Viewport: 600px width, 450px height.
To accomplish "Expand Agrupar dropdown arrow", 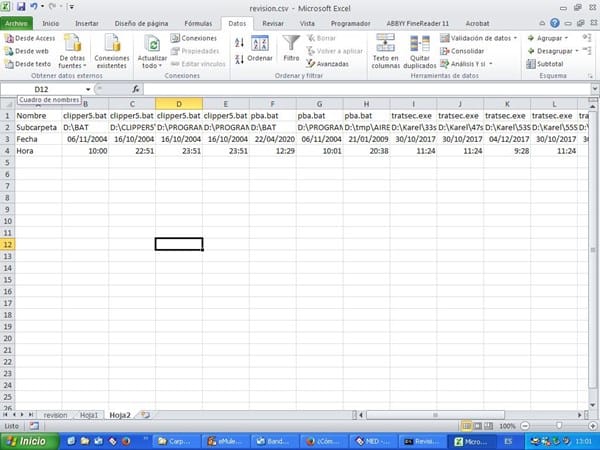I will [566, 38].
